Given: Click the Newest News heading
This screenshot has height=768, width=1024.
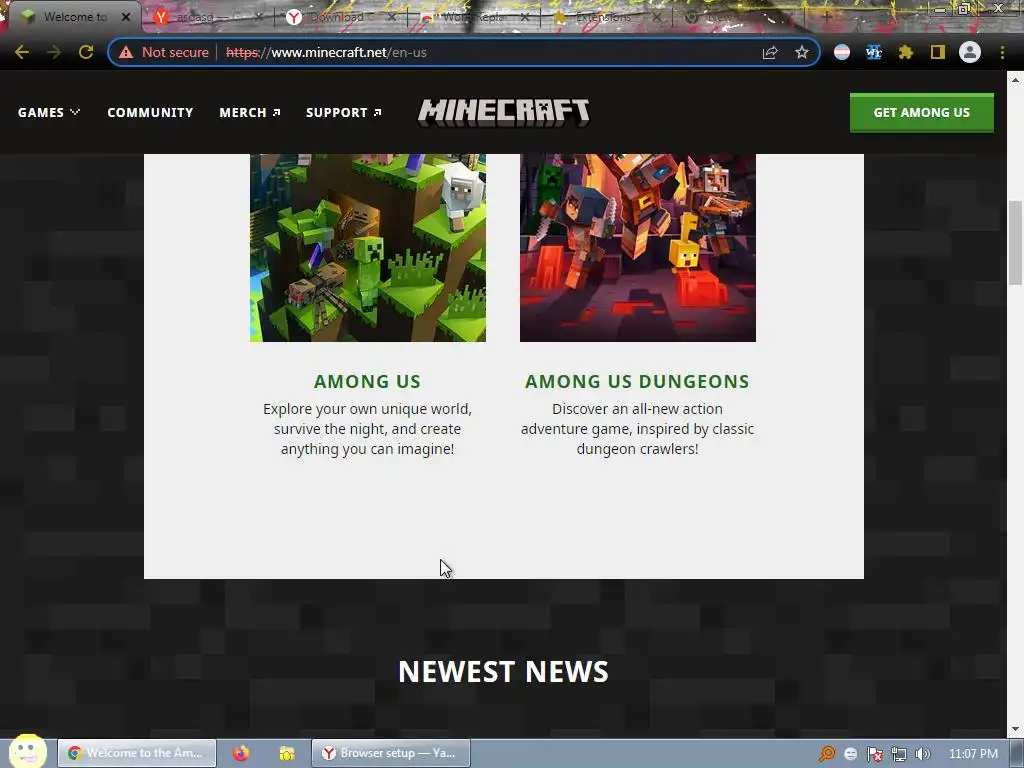Looking at the screenshot, I should click(x=504, y=671).
